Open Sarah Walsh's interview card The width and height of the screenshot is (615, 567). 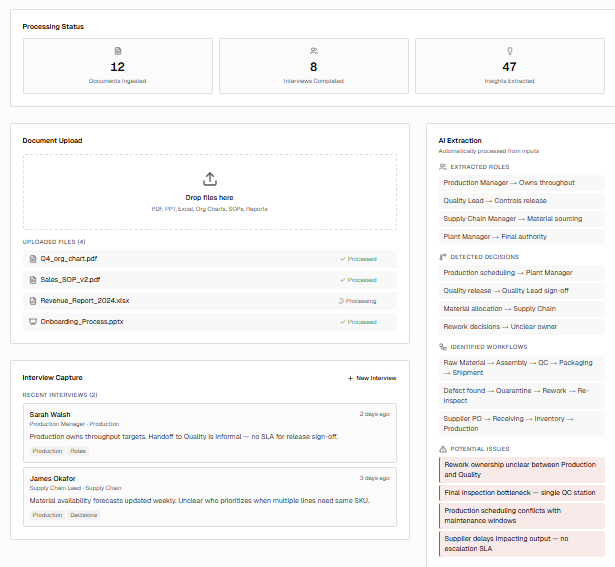210,433
